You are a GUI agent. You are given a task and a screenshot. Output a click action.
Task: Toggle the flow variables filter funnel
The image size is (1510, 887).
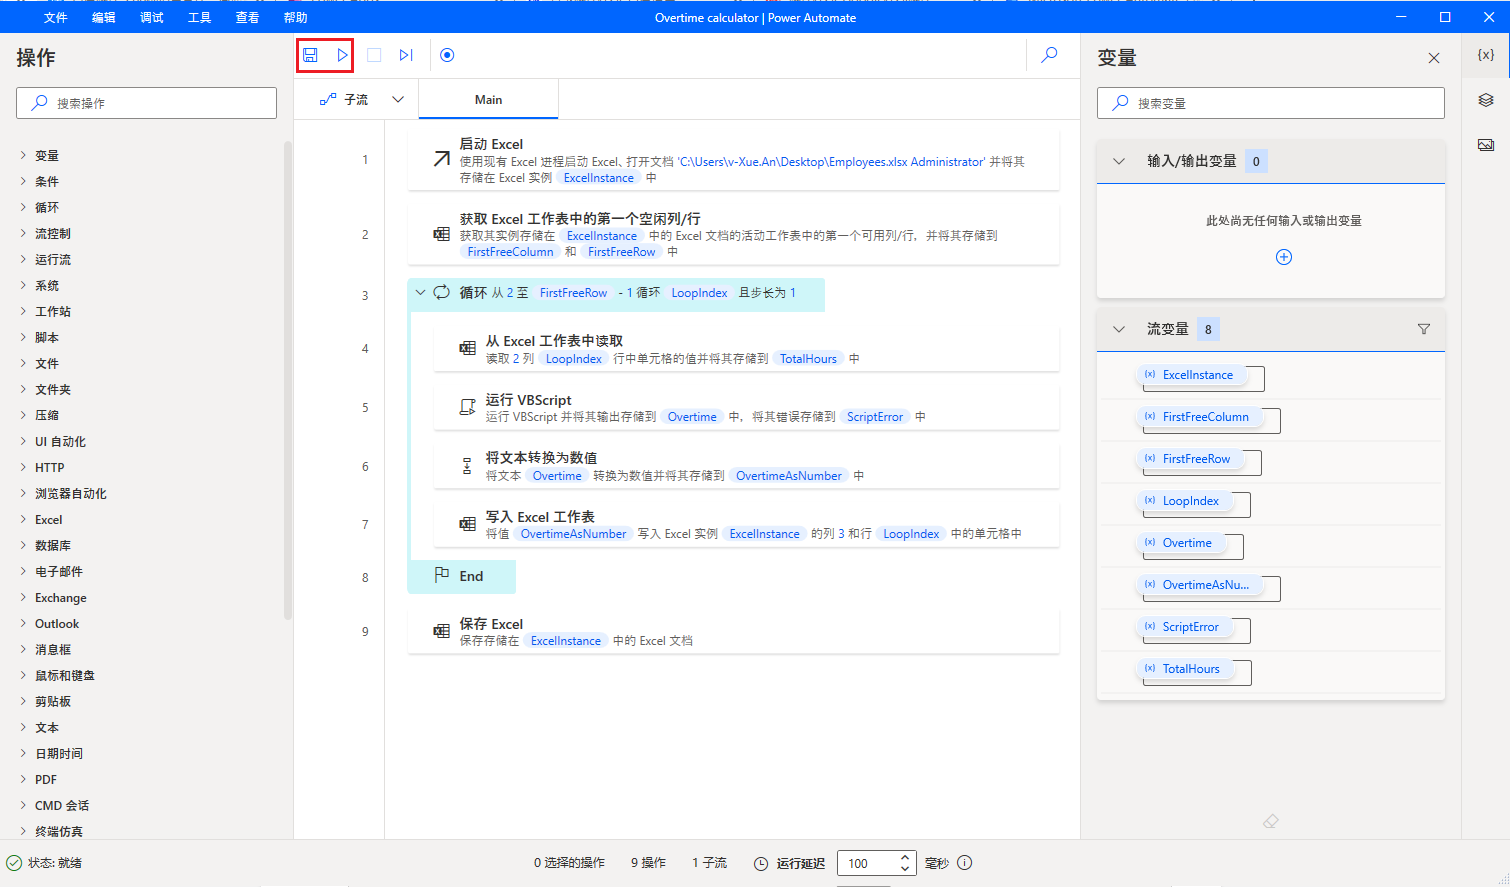pos(1423,328)
